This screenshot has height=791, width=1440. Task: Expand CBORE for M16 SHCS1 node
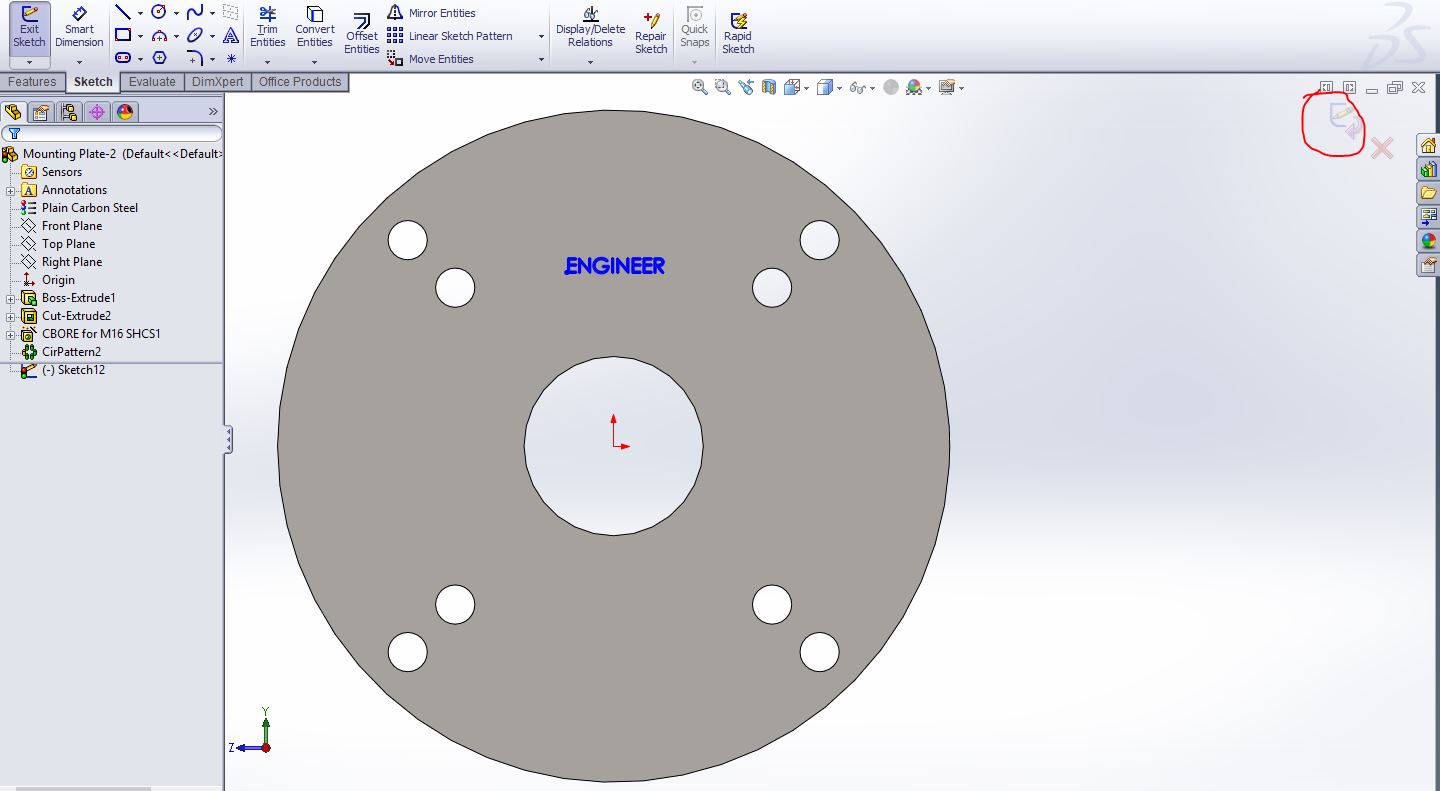(x=11, y=334)
